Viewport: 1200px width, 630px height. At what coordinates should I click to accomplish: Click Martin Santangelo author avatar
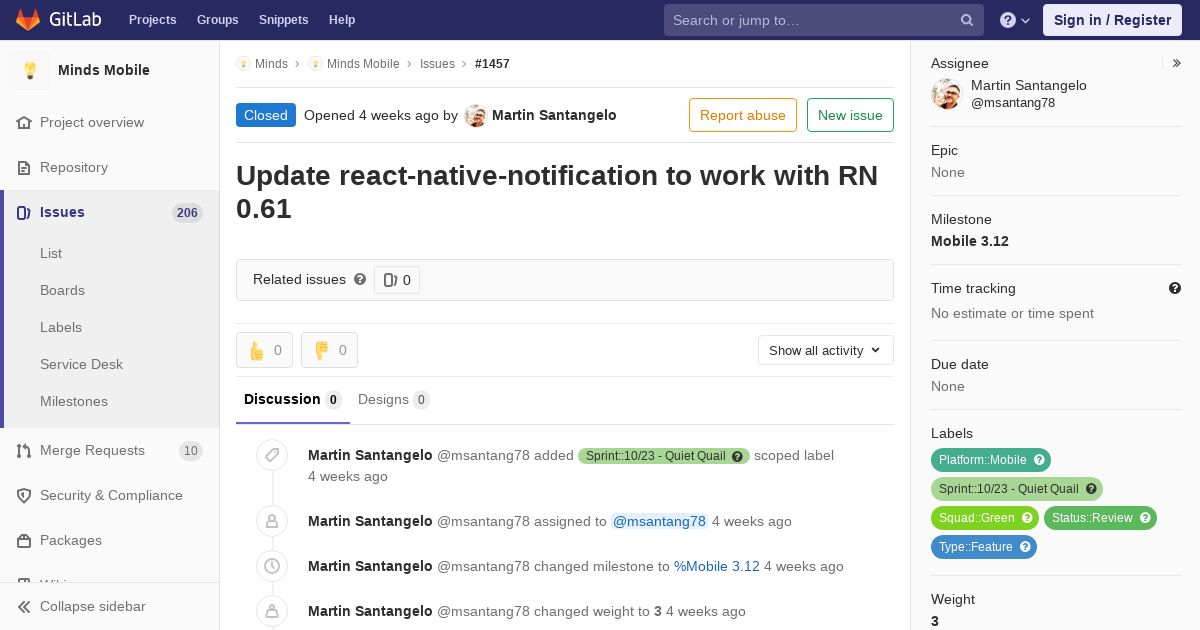click(475, 115)
